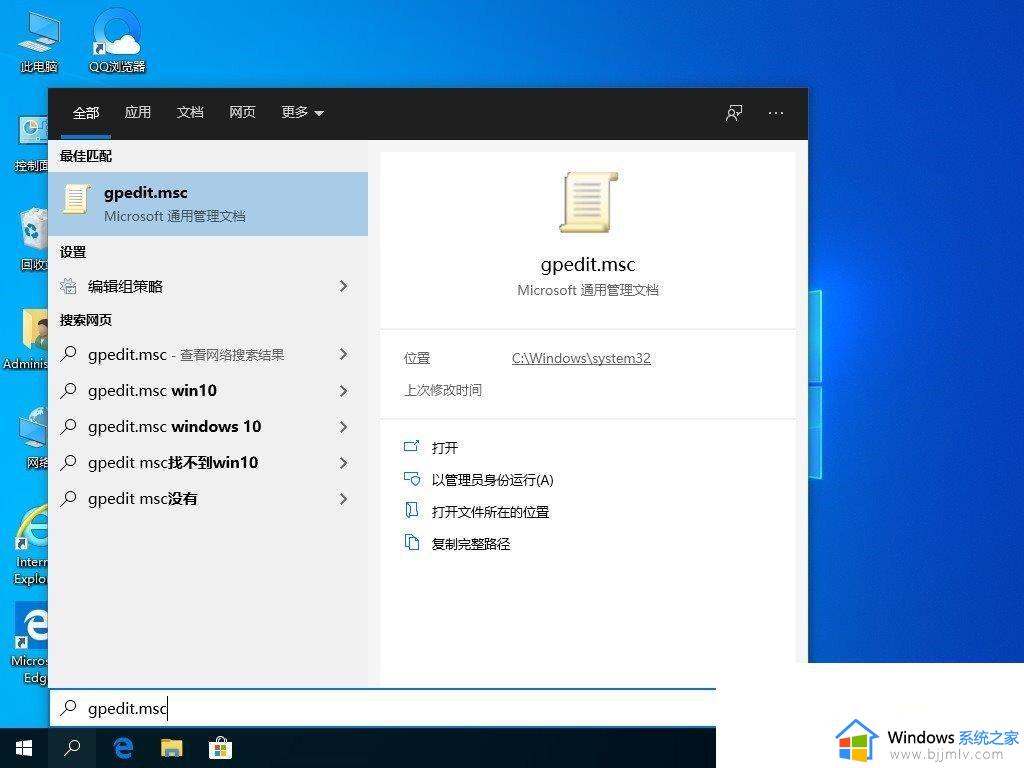The height and width of the screenshot is (768, 1024).
Task: Open the 更多 dropdown filter
Action: (302, 112)
